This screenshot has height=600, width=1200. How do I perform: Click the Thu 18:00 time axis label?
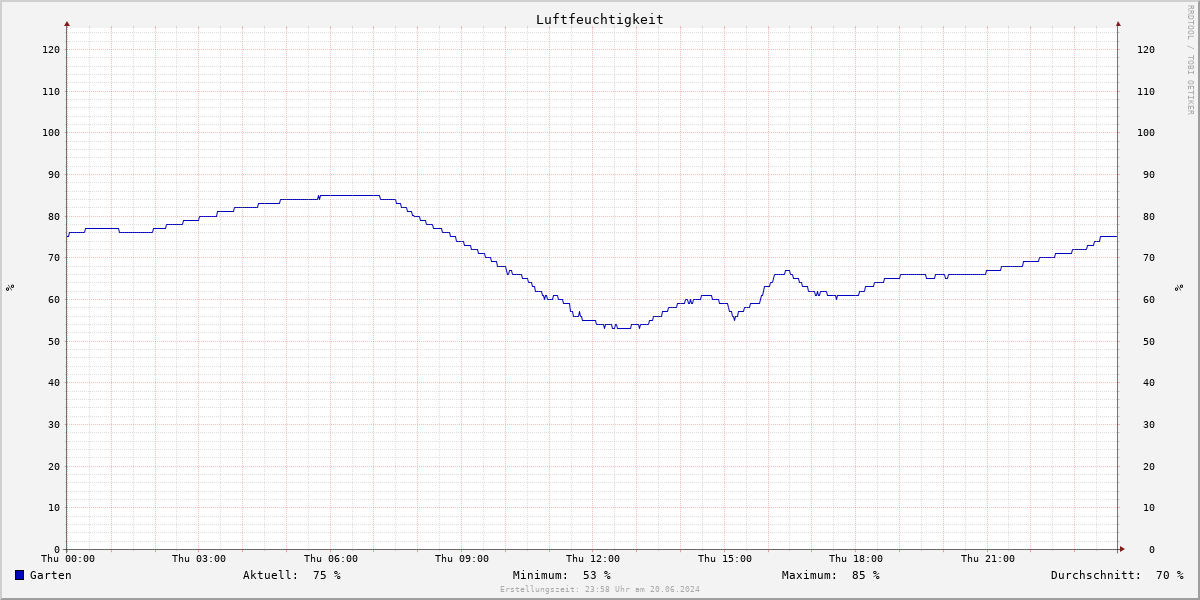pos(856,559)
